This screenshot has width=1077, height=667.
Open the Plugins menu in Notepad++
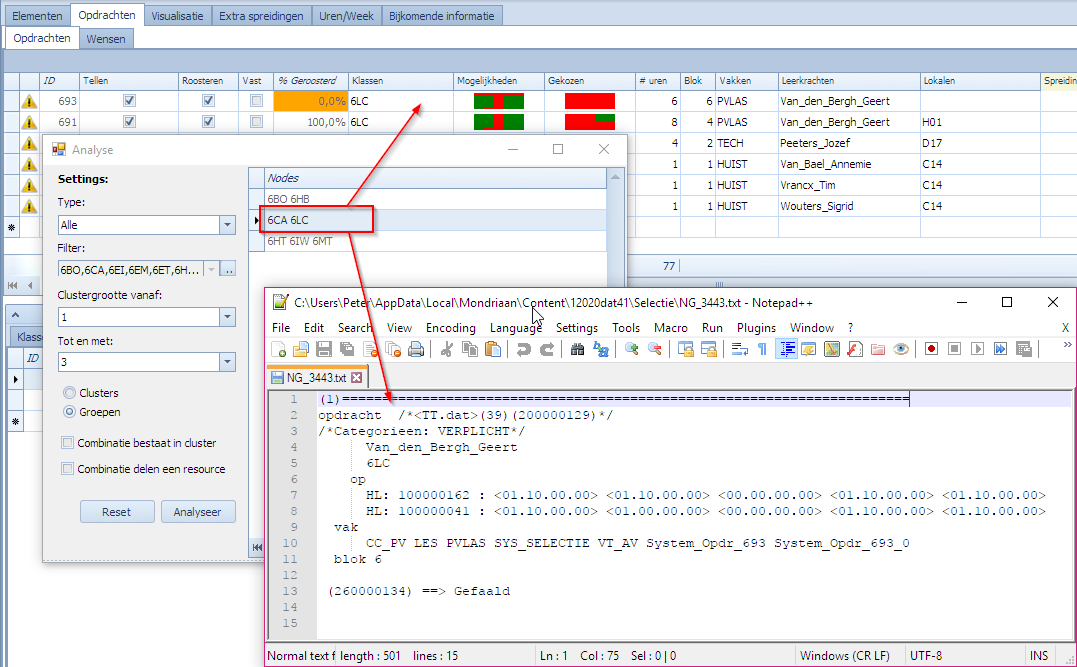[756, 328]
